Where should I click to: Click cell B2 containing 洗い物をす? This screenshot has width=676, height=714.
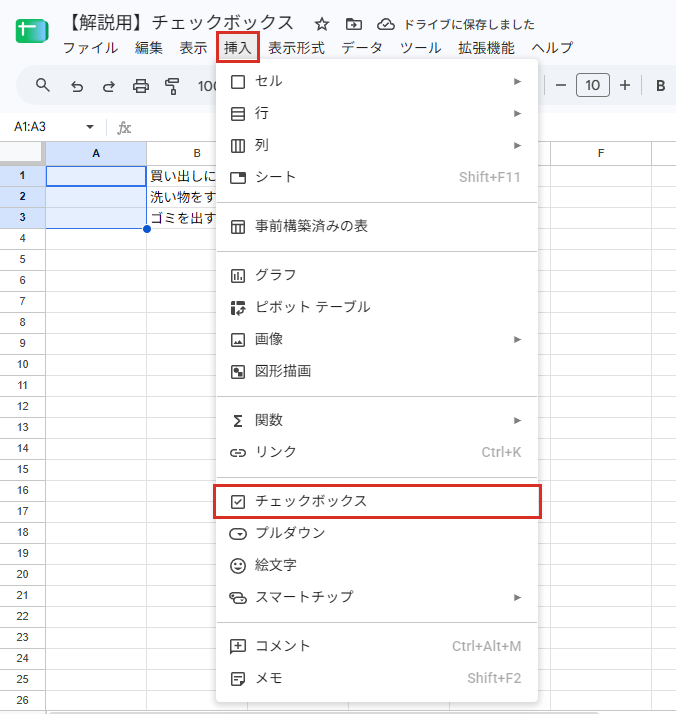(182, 197)
